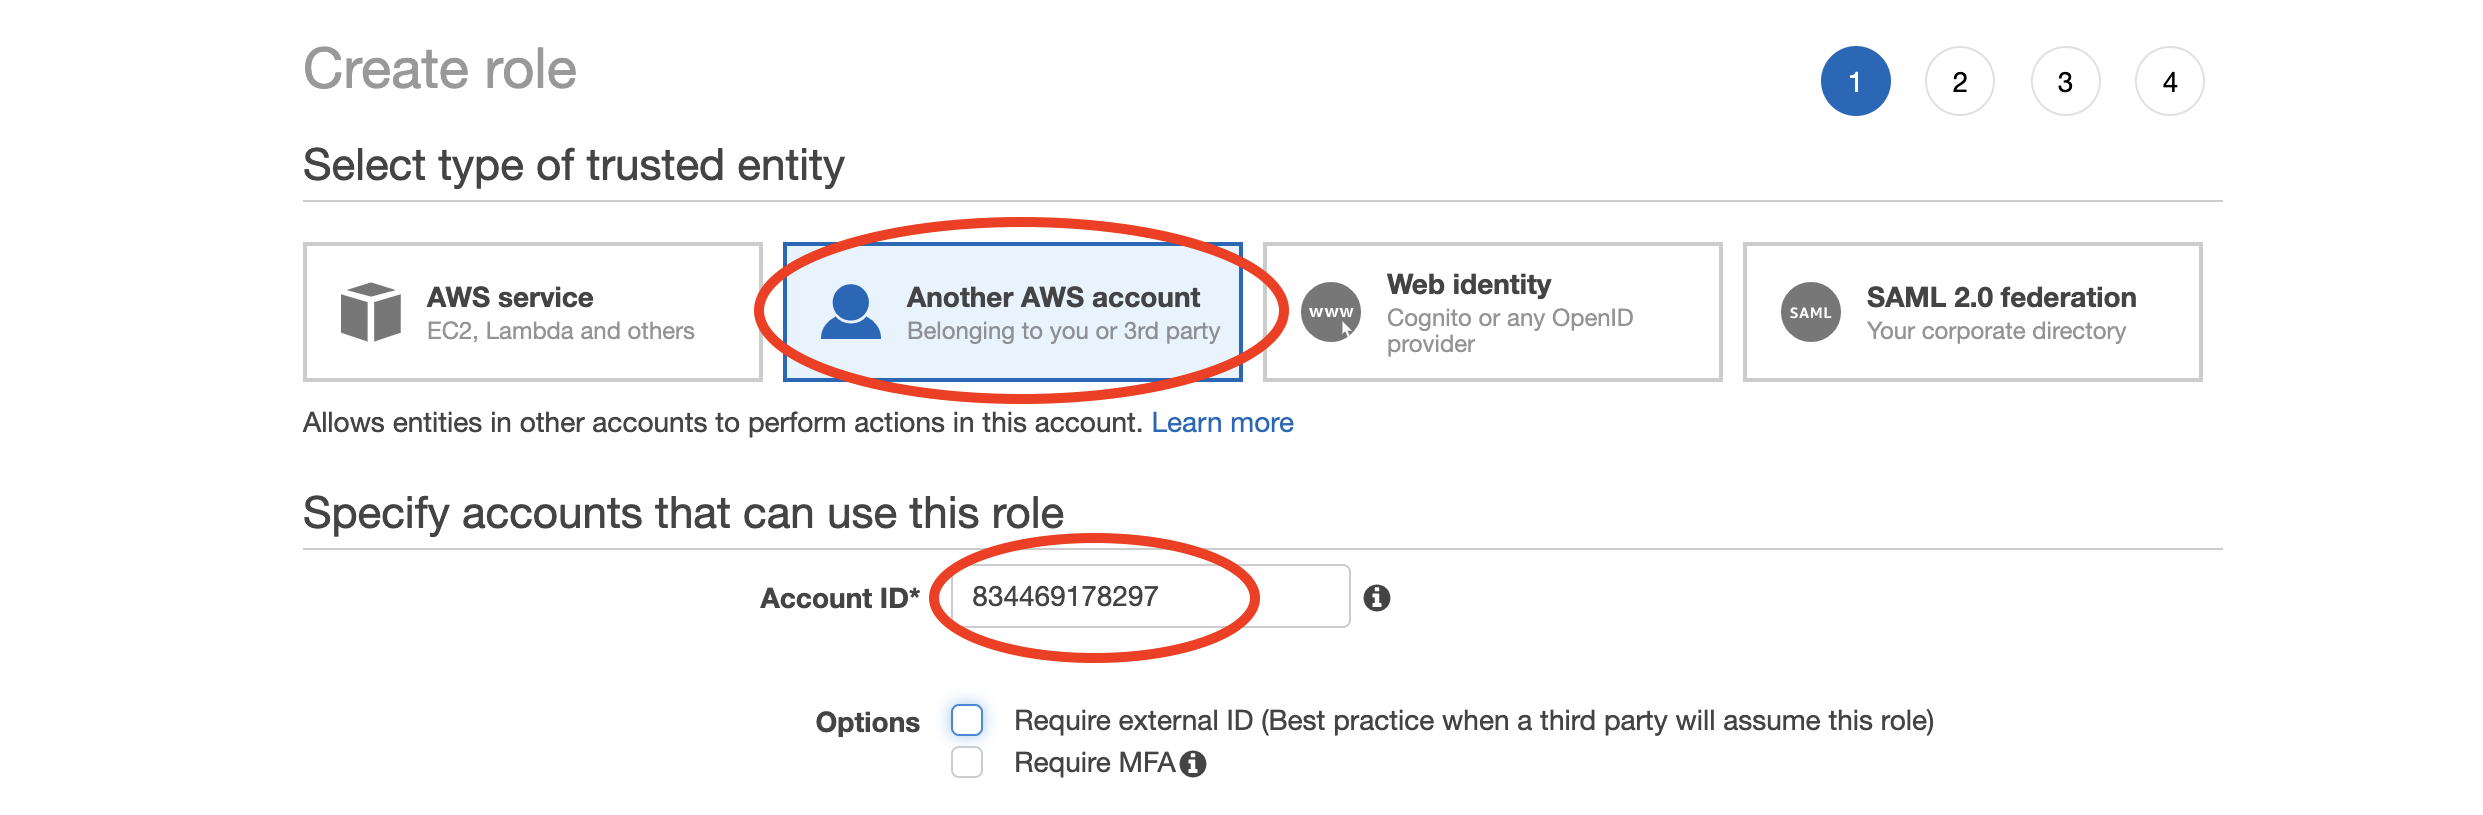Screen dimensions: 2483x815
Task: Pick SAML 2.0 federation entity card
Action: (x=1973, y=312)
